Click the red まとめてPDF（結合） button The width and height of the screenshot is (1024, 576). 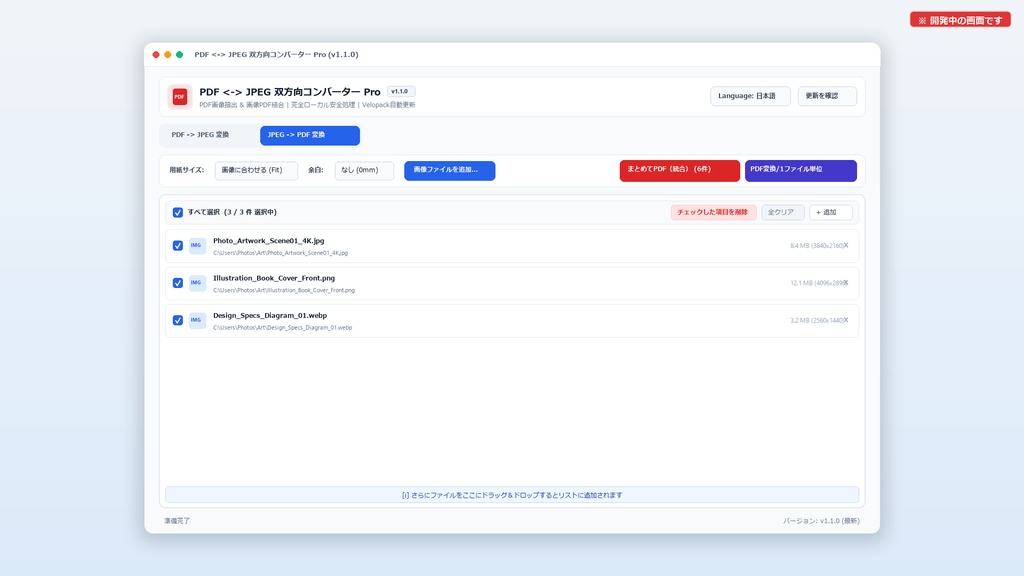679,170
